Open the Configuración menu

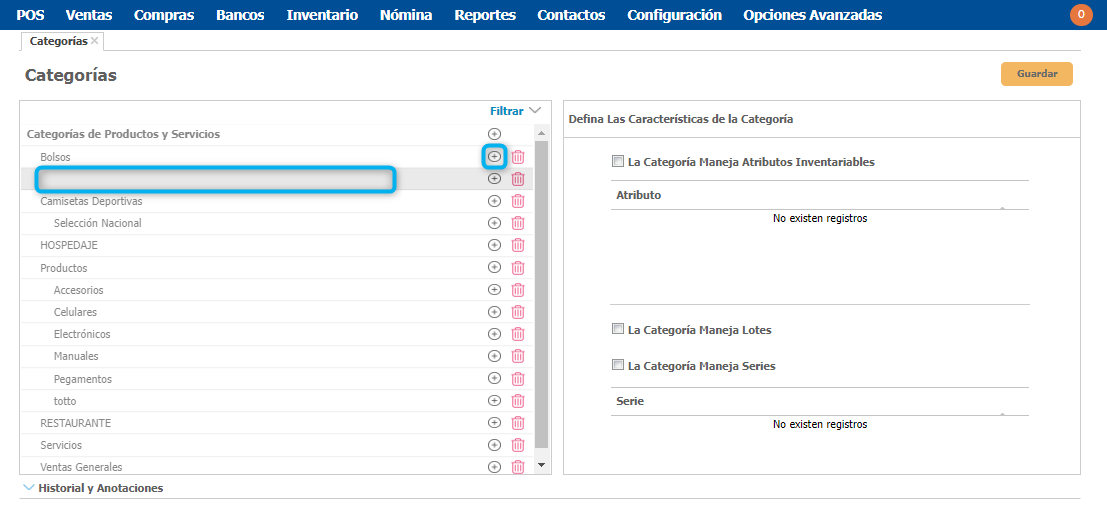[x=674, y=15]
